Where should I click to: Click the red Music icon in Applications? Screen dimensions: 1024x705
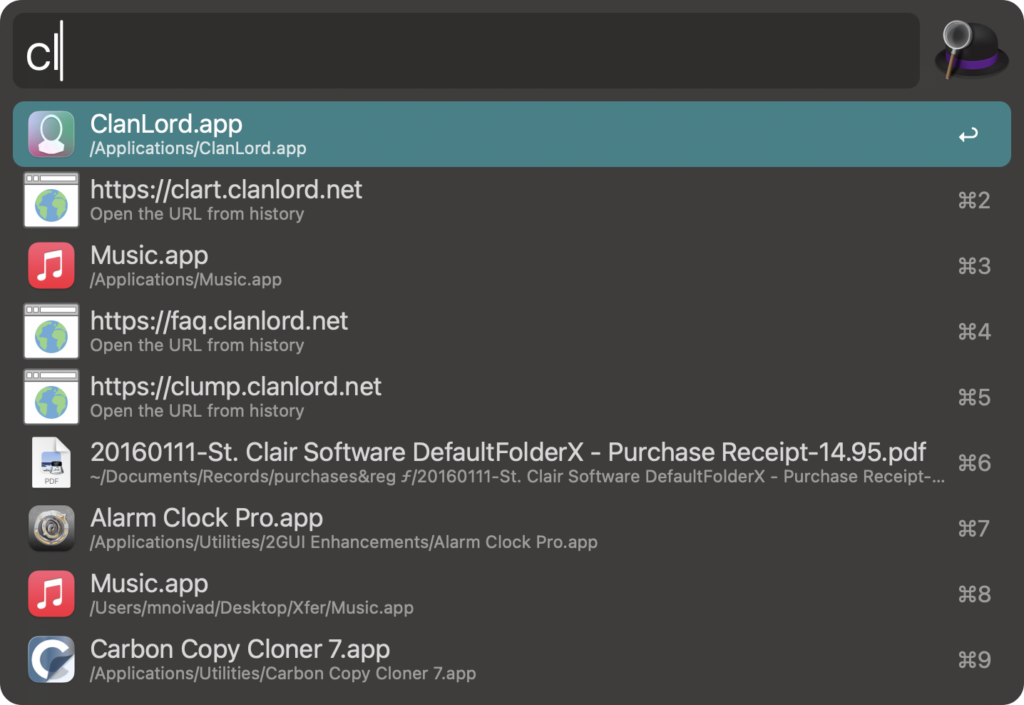click(x=51, y=265)
